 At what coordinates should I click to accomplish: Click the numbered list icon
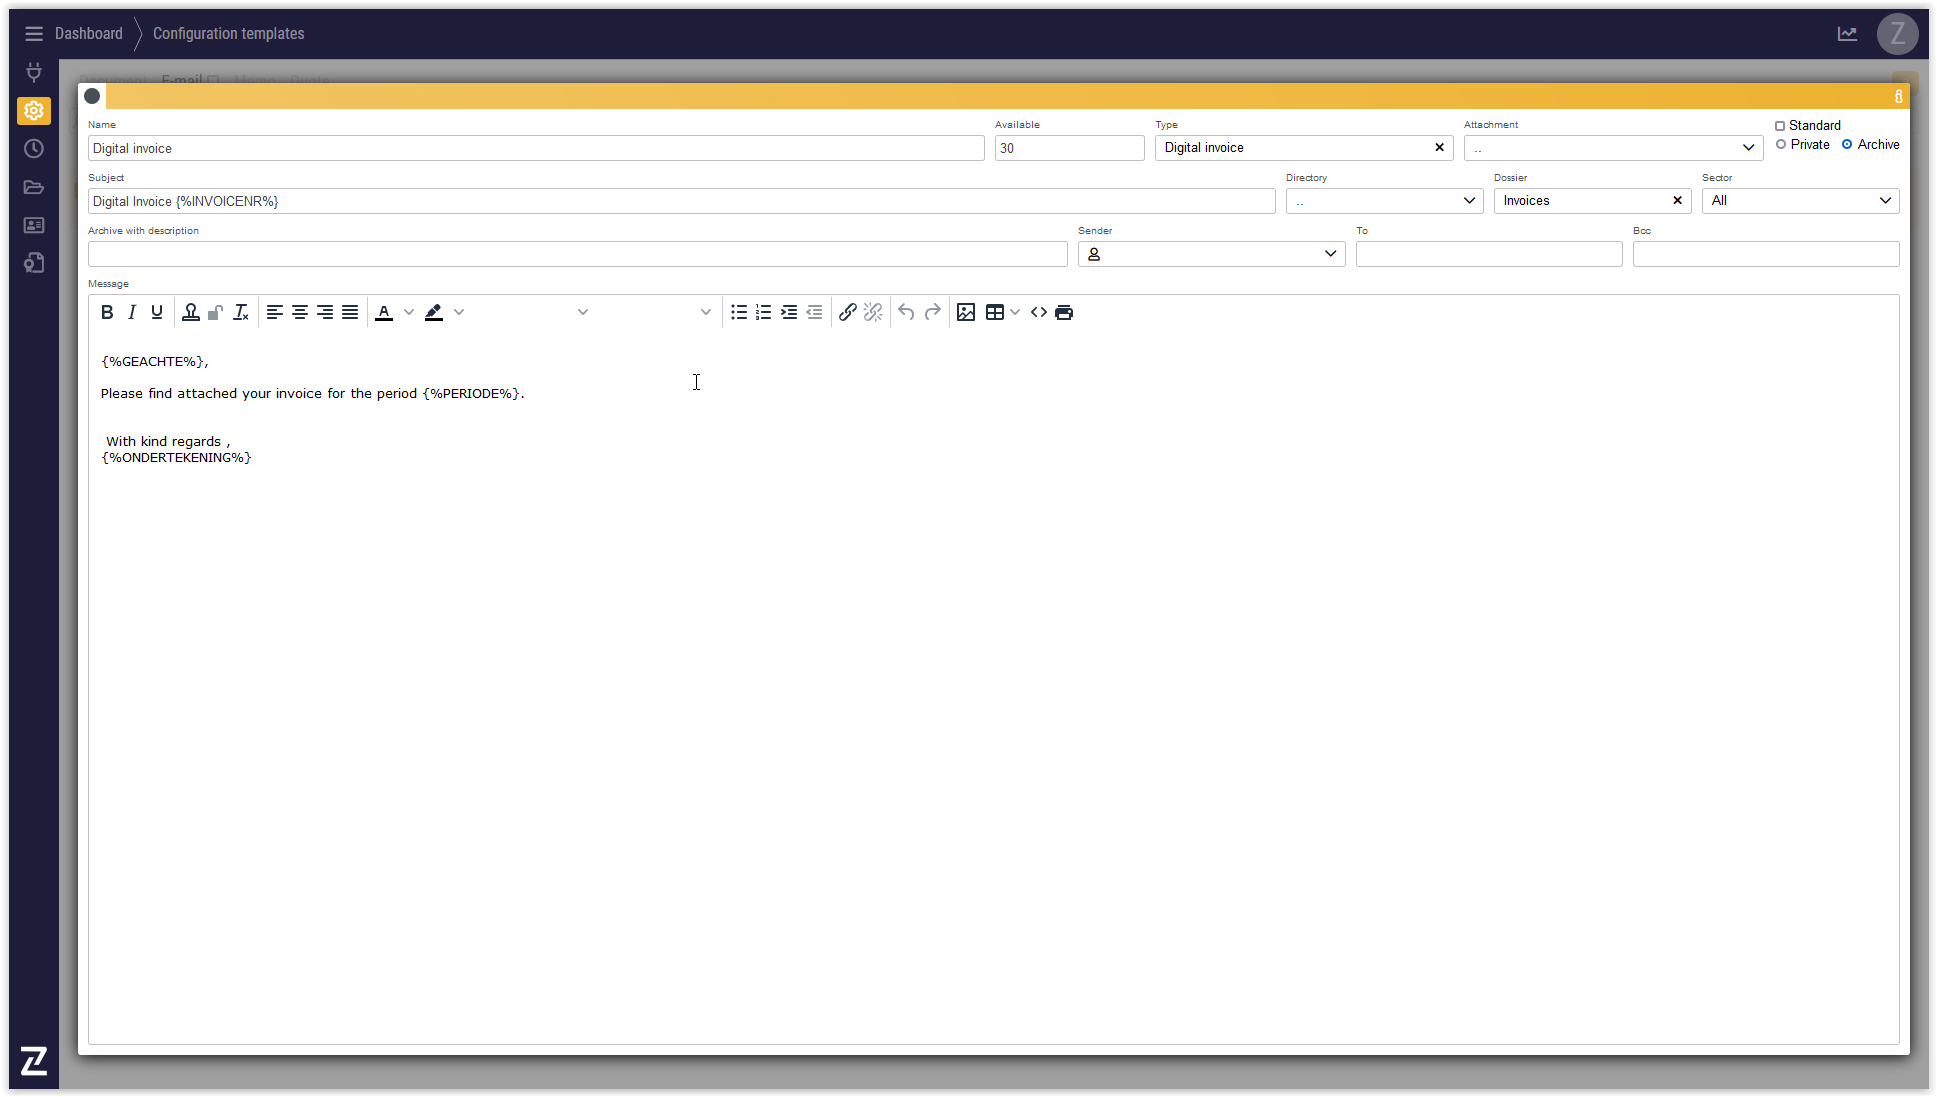[x=763, y=312]
